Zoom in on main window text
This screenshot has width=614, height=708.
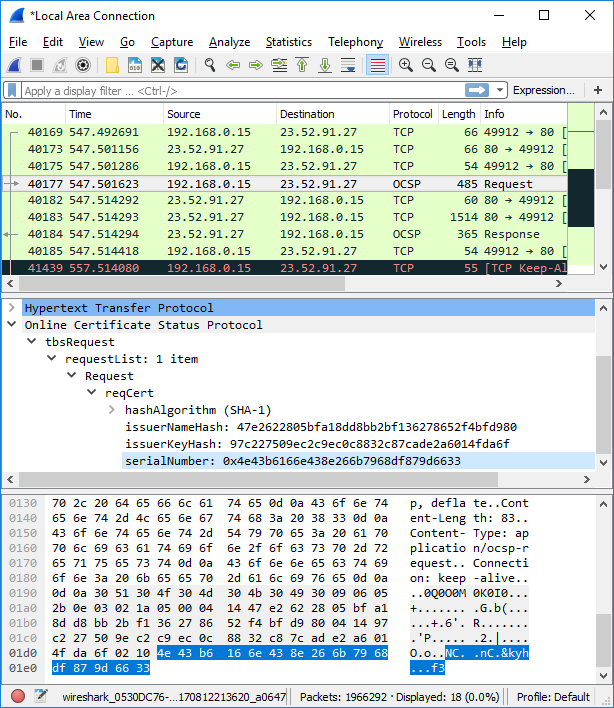(x=406, y=65)
